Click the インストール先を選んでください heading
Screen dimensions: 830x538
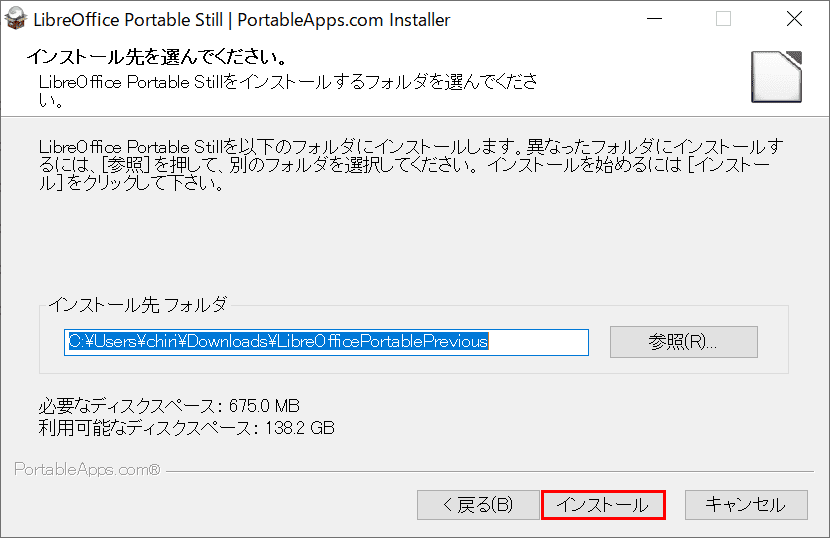click(157, 57)
